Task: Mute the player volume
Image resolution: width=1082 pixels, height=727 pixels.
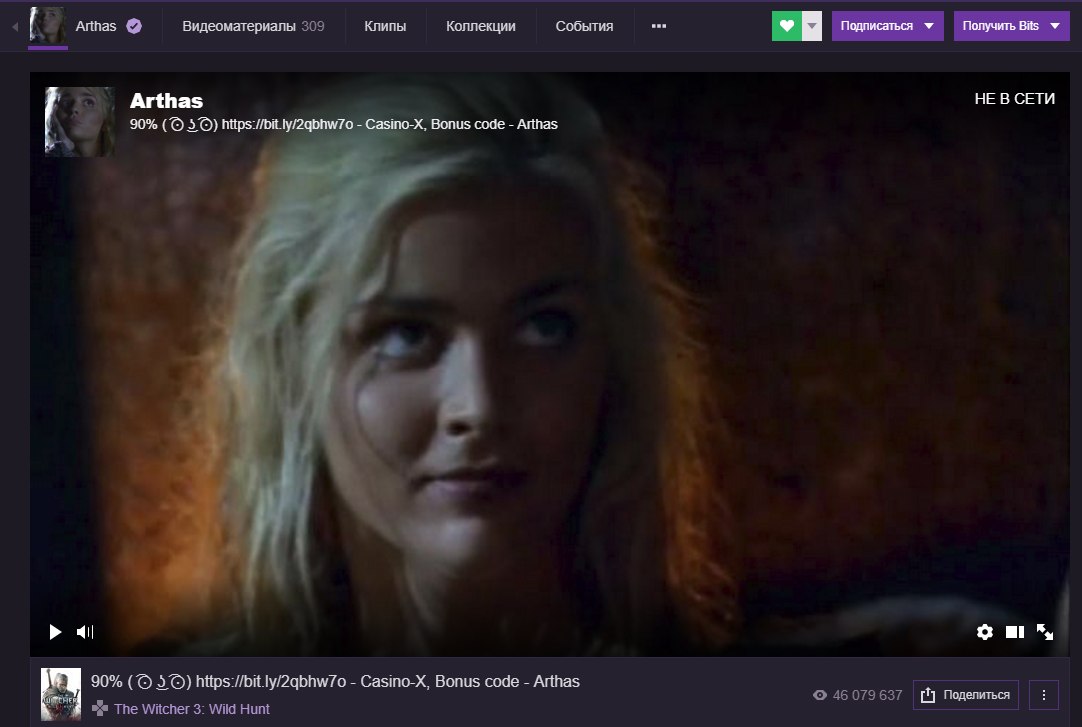Action: point(85,632)
